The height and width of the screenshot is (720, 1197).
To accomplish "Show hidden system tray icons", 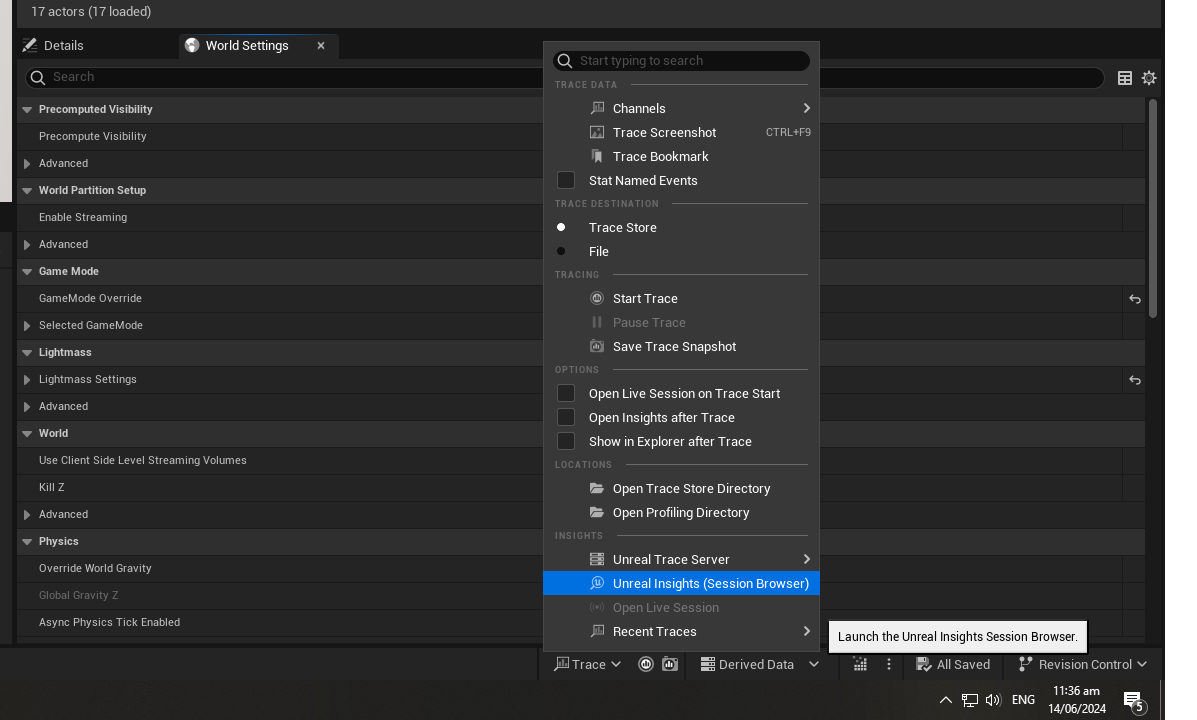I will pos(945,700).
